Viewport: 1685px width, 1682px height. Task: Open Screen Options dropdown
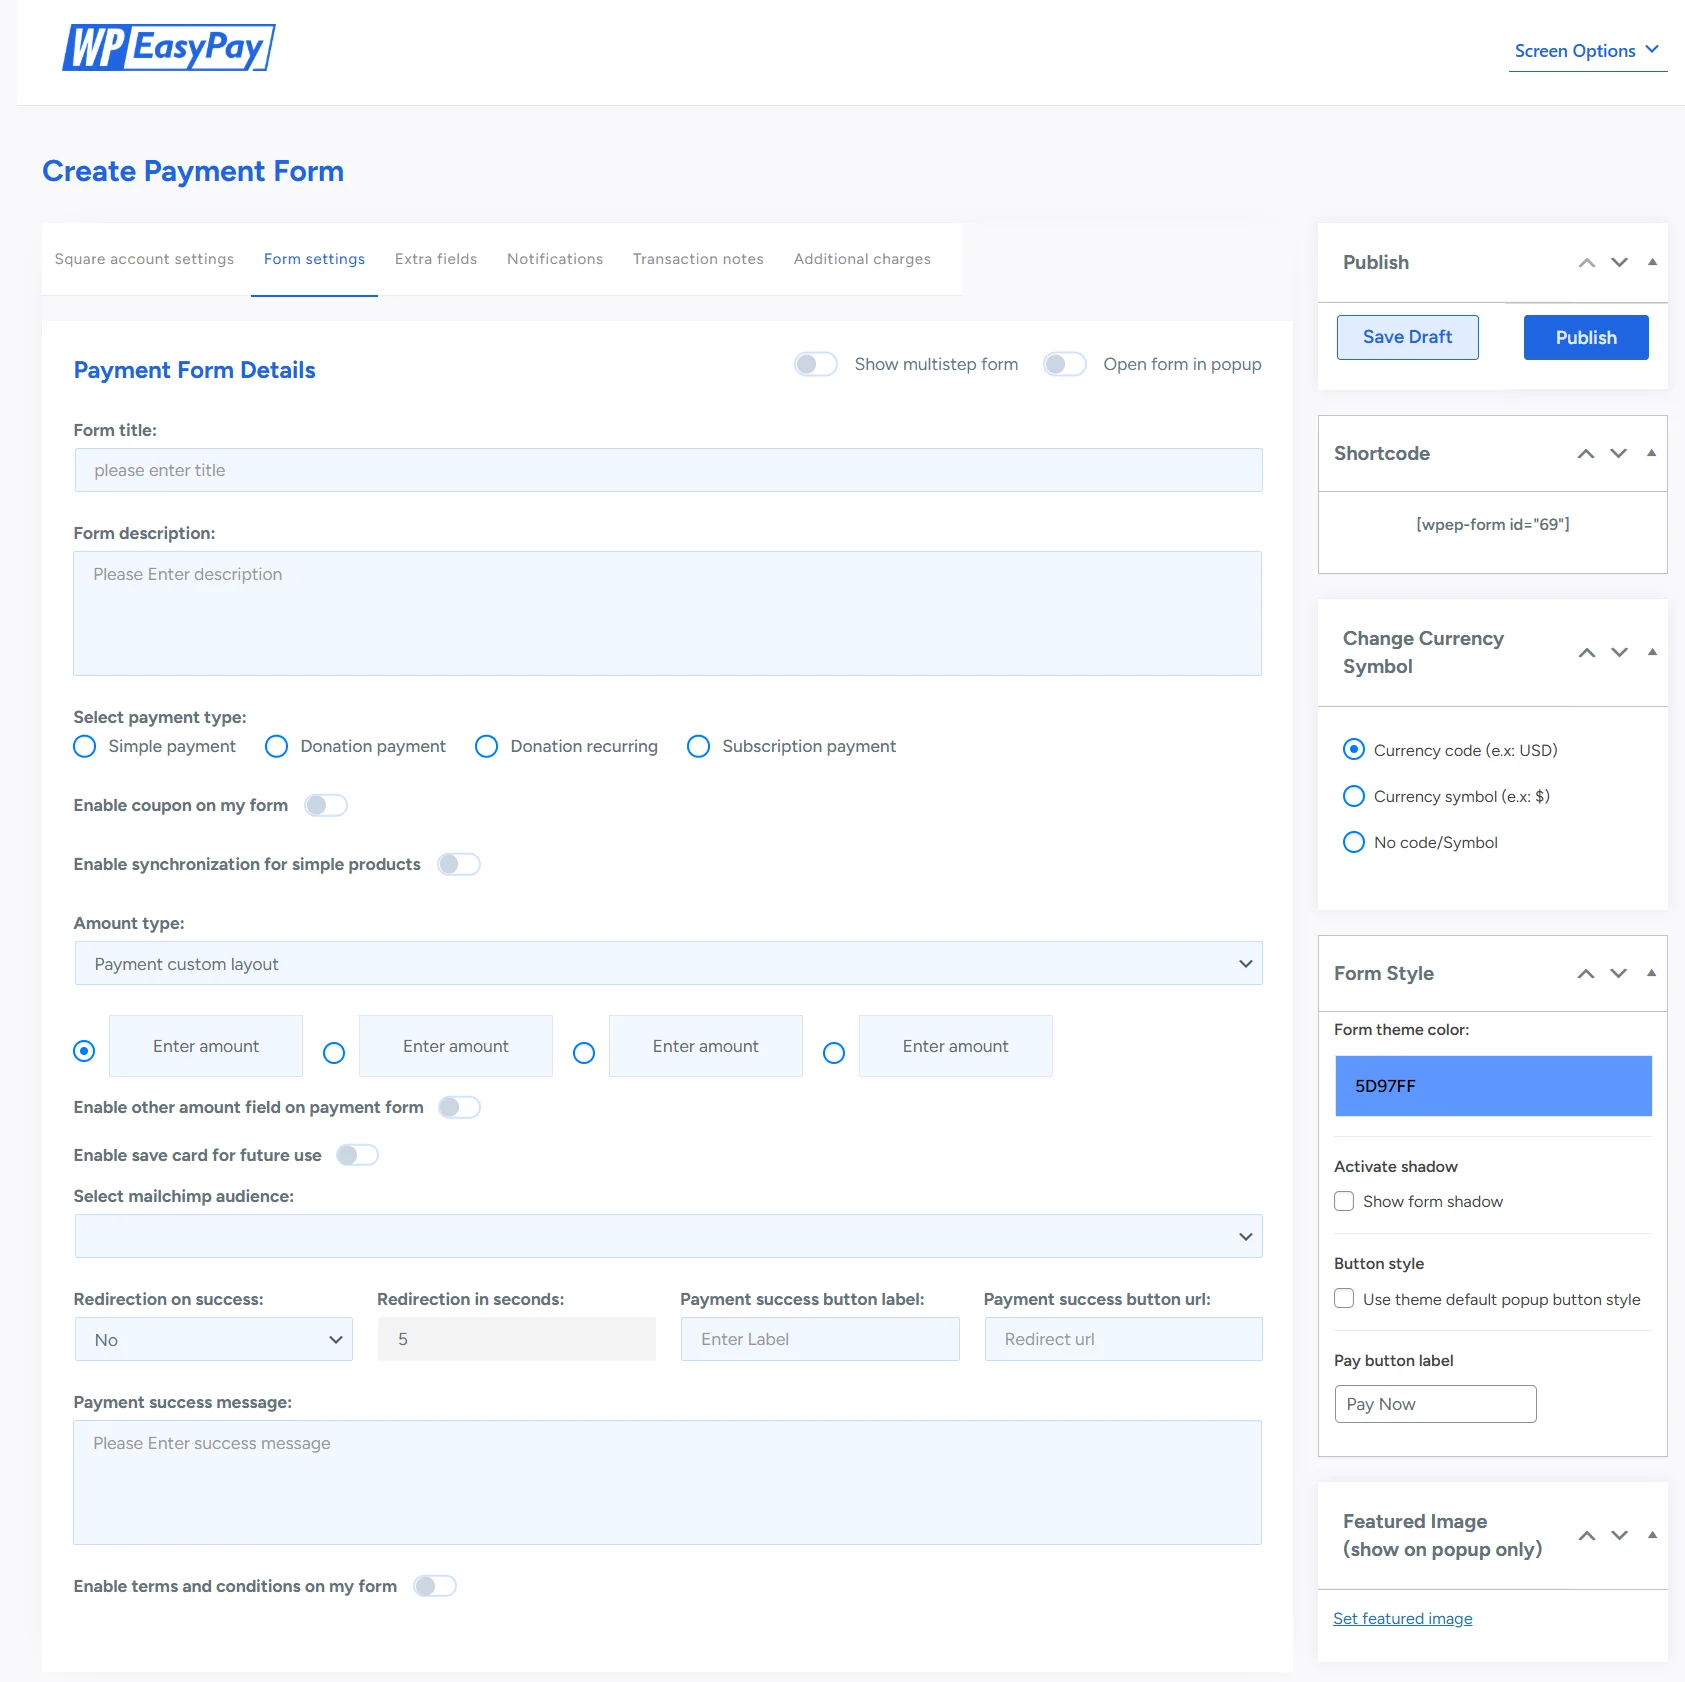click(1587, 51)
